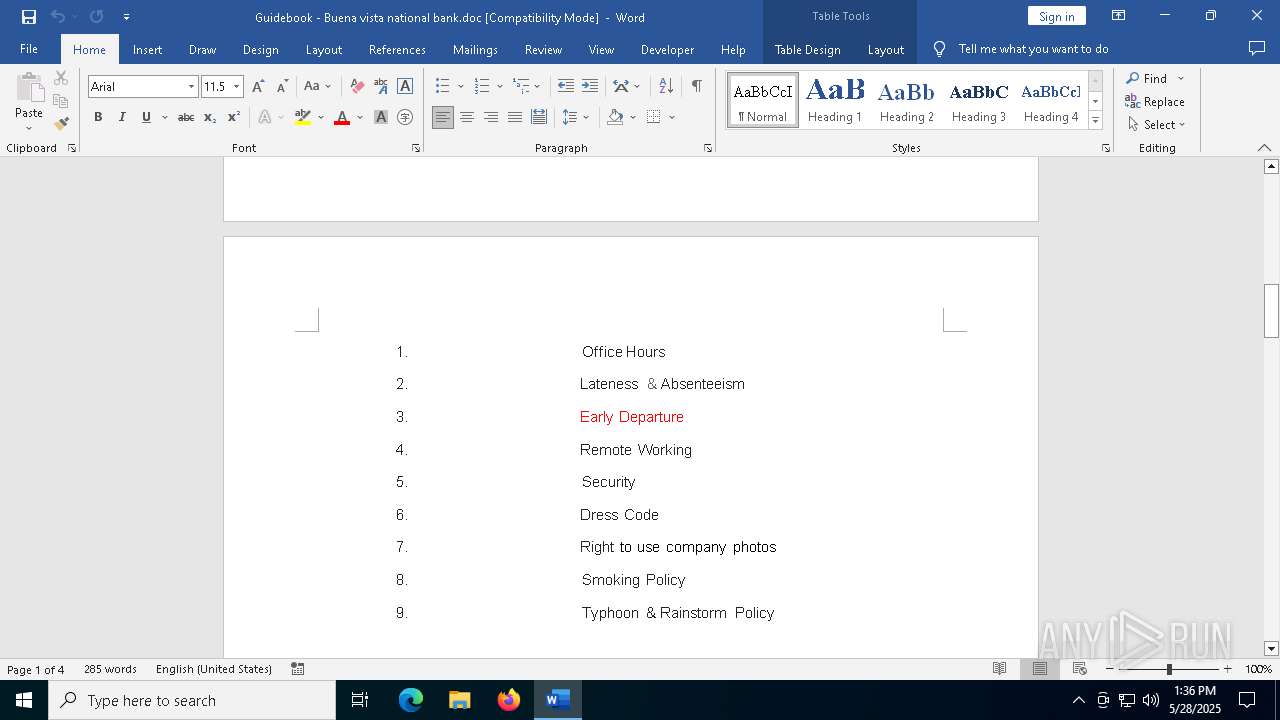The width and height of the screenshot is (1280, 720).
Task: Switch to the Design tab
Action: pyautogui.click(x=260, y=49)
